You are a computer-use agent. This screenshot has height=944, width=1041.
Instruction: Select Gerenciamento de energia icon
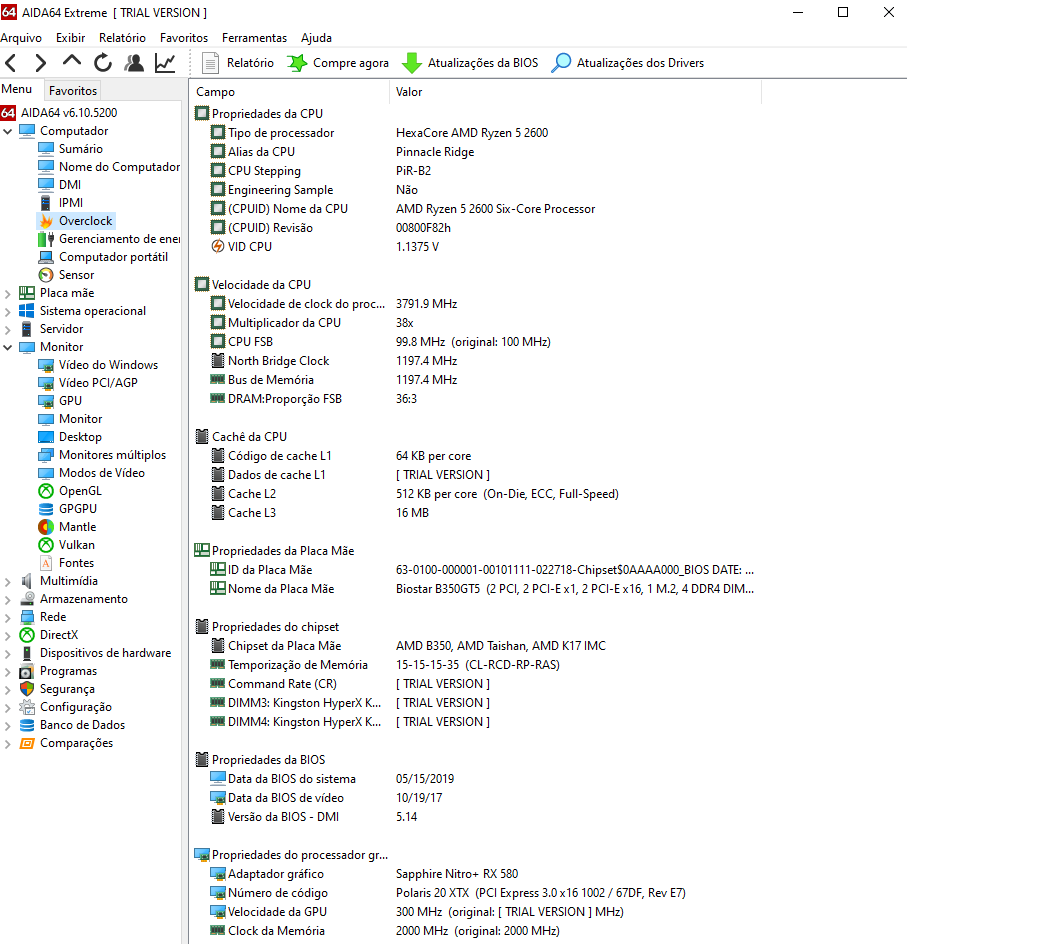coord(46,239)
